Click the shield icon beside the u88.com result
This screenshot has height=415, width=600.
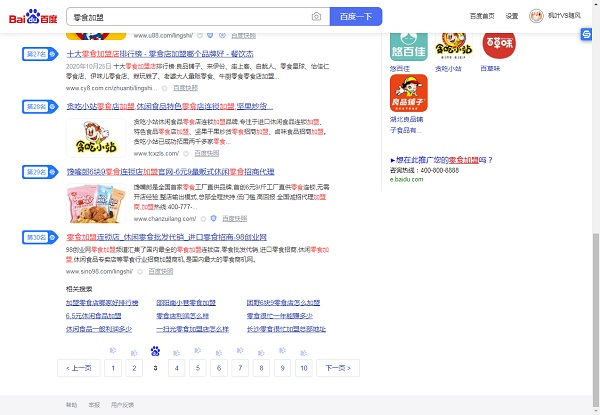pyautogui.click(x=210, y=35)
